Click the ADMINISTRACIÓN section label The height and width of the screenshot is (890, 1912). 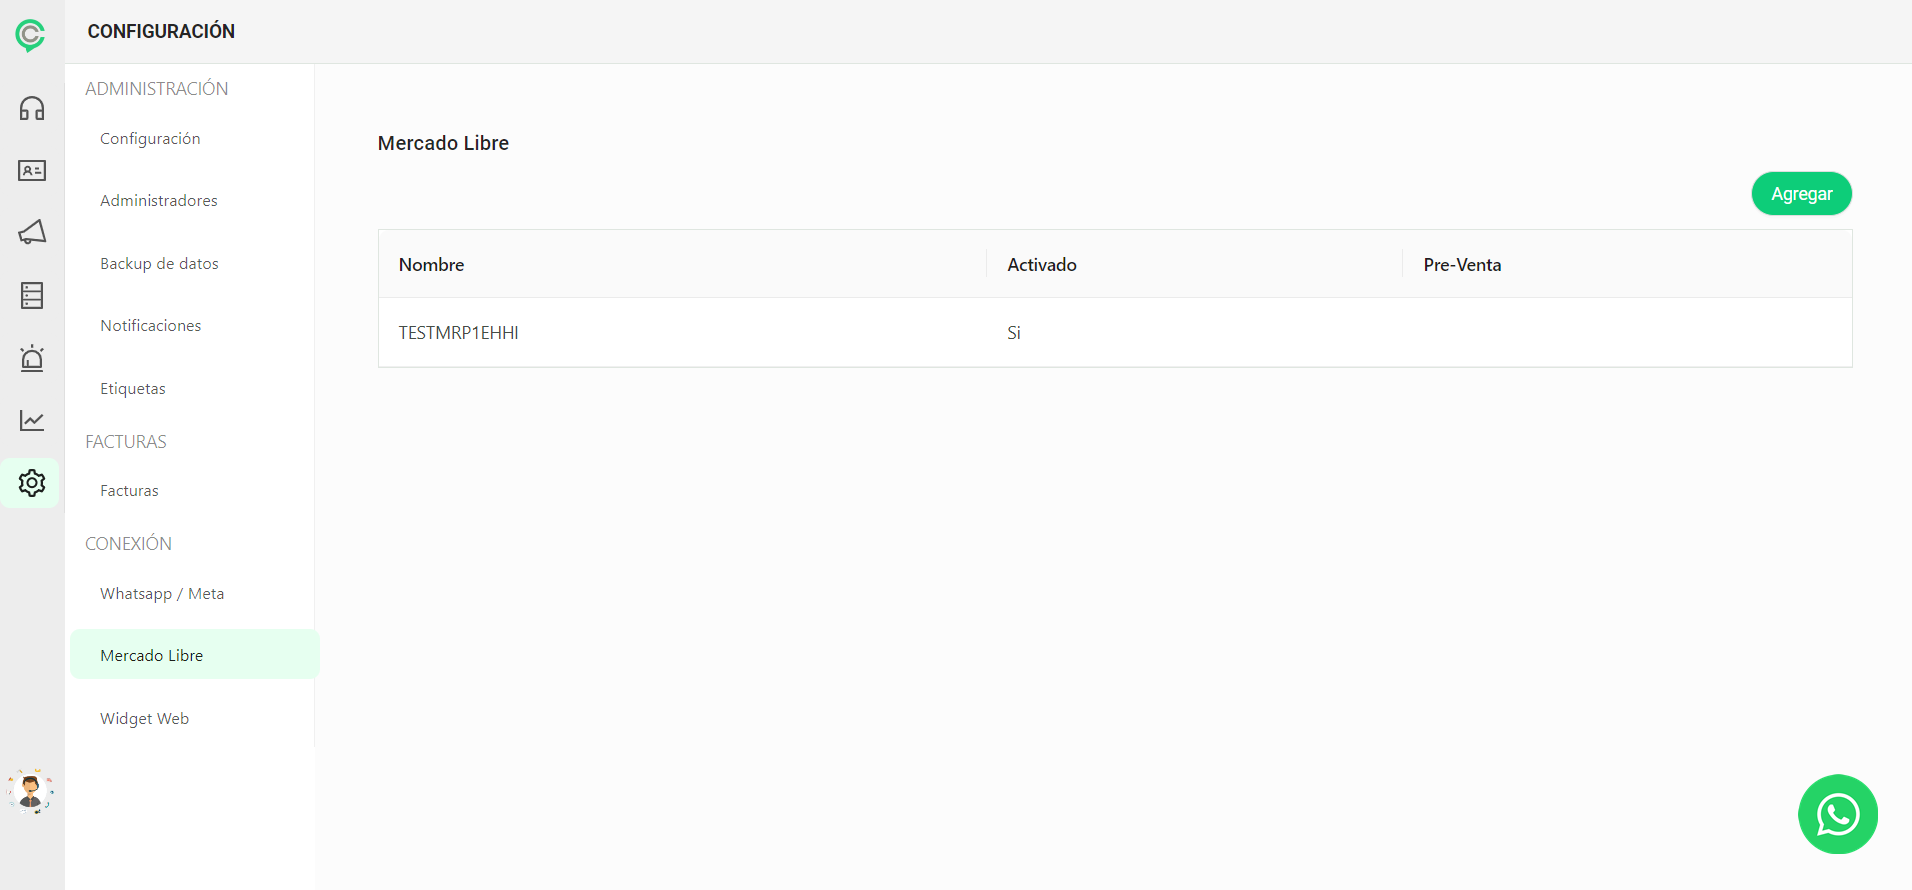tap(157, 89)
